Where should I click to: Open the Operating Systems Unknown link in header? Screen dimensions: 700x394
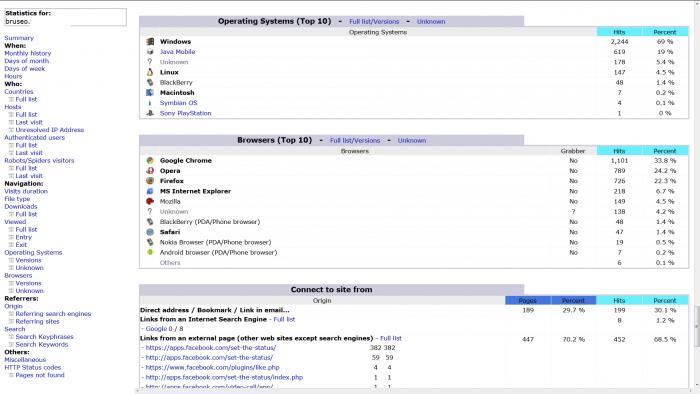point(431,21)
